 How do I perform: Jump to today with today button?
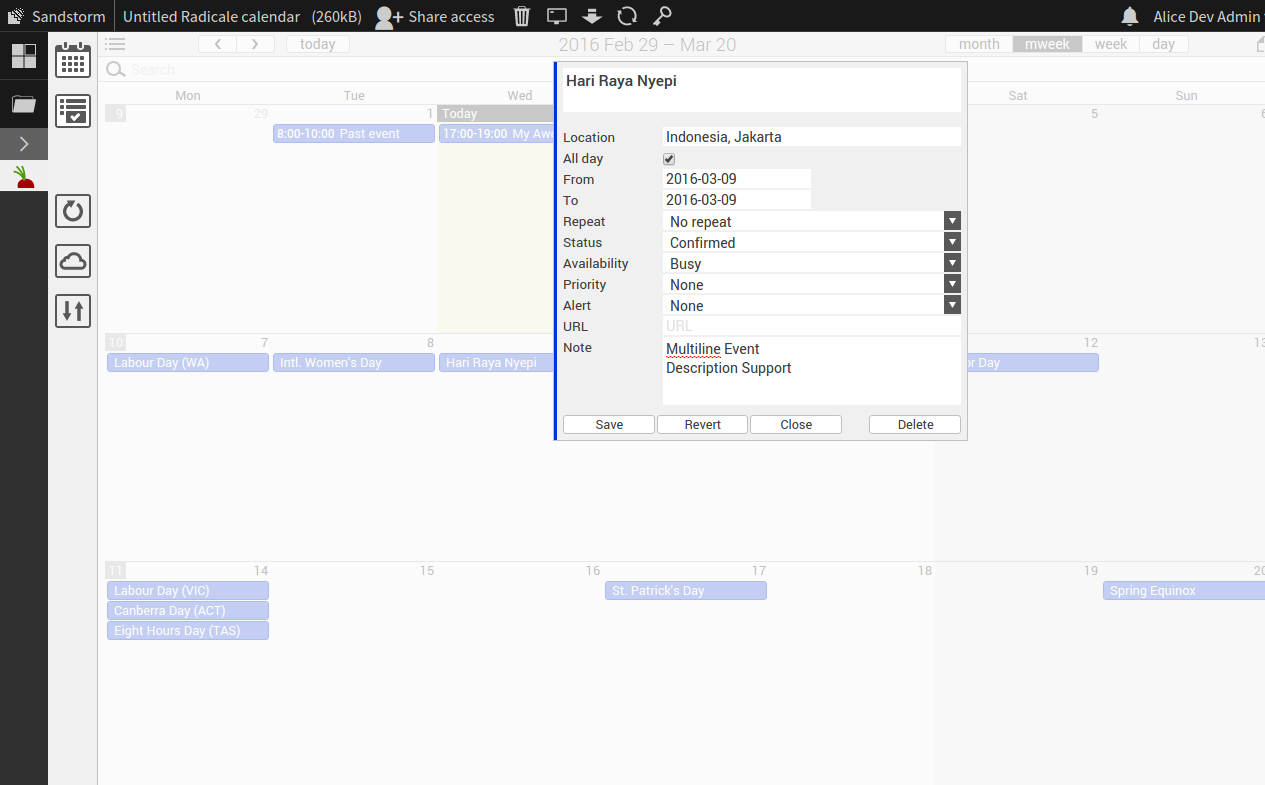click(318, 44)
